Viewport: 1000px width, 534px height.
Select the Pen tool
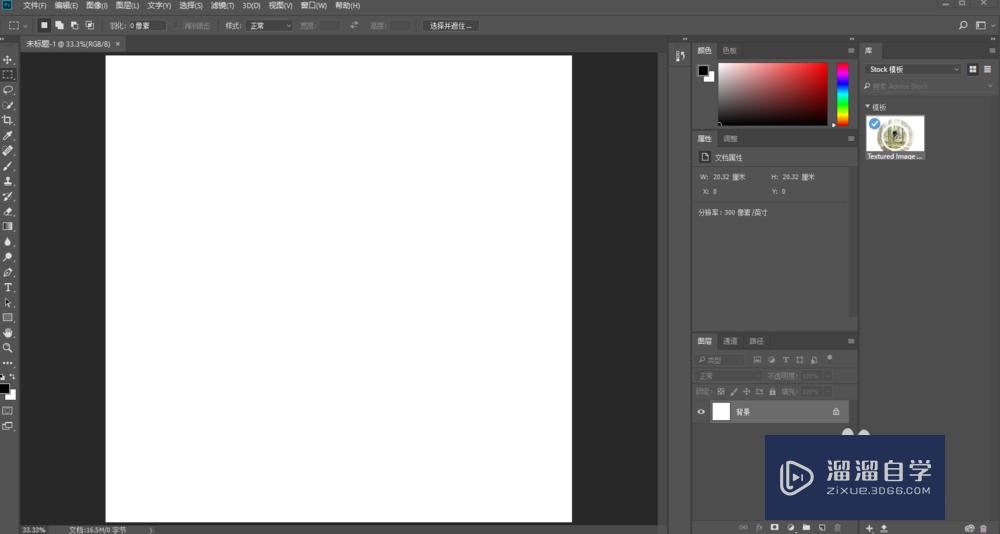[8, 272]
